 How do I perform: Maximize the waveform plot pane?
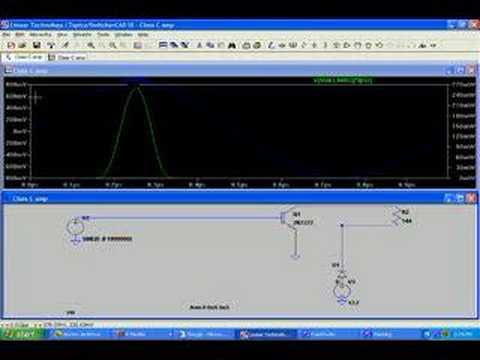click(460, 70)
